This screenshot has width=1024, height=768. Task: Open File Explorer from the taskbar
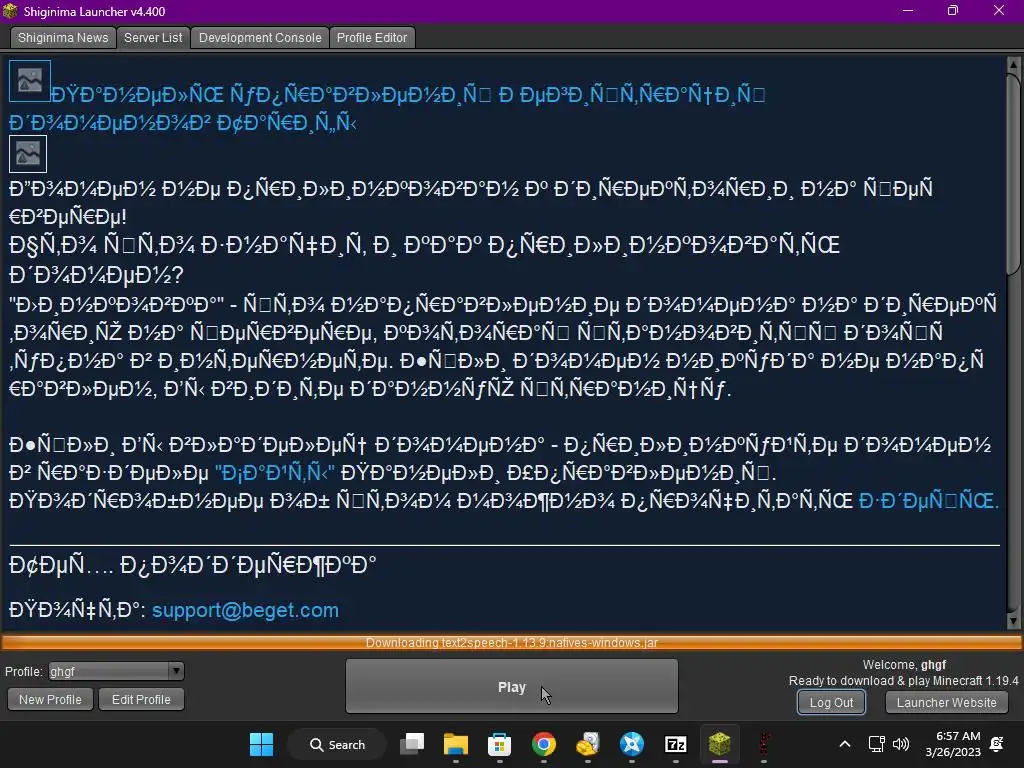click(x=456, y=744)
